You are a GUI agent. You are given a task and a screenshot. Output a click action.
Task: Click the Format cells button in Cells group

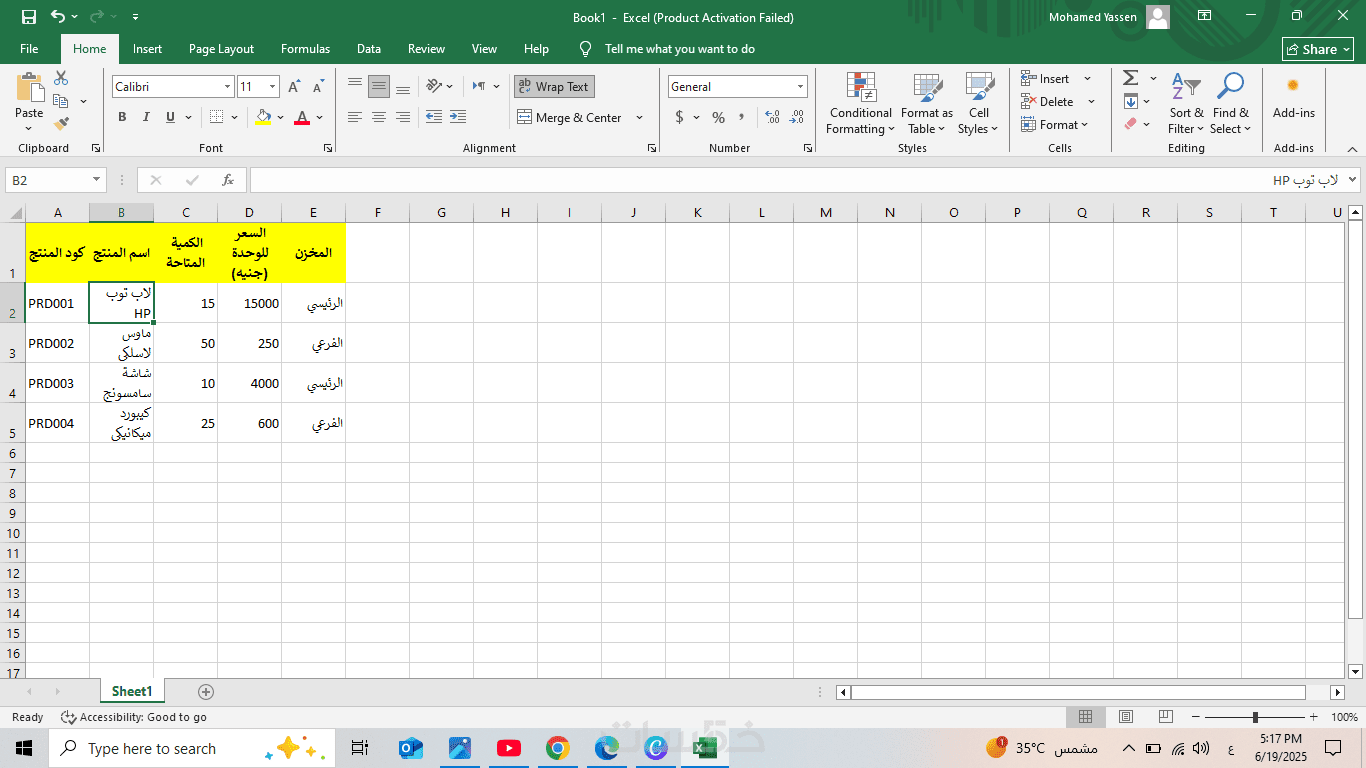click(x=1055, y=125)
